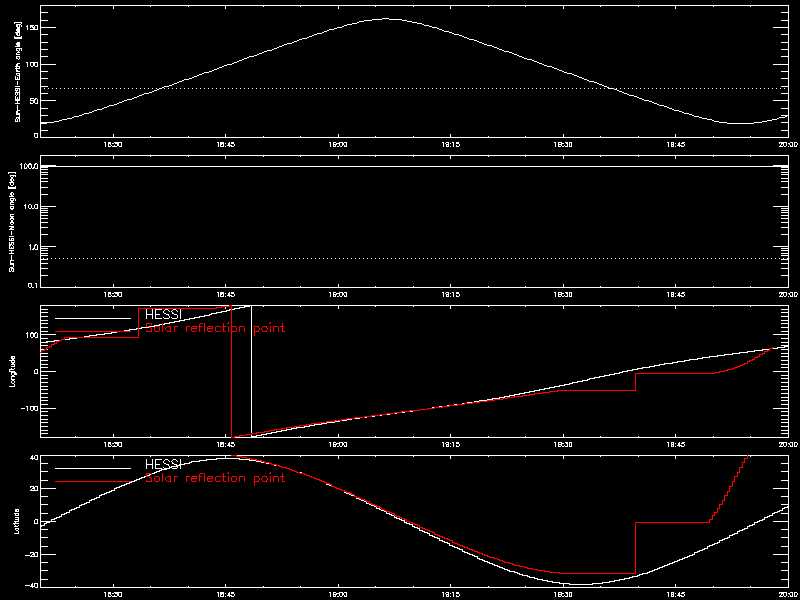Click '19:15' time label under Sun-HESSI-Noon plot
The height and width of the screenshot is (600, 800).
click(x=451, y=294)
